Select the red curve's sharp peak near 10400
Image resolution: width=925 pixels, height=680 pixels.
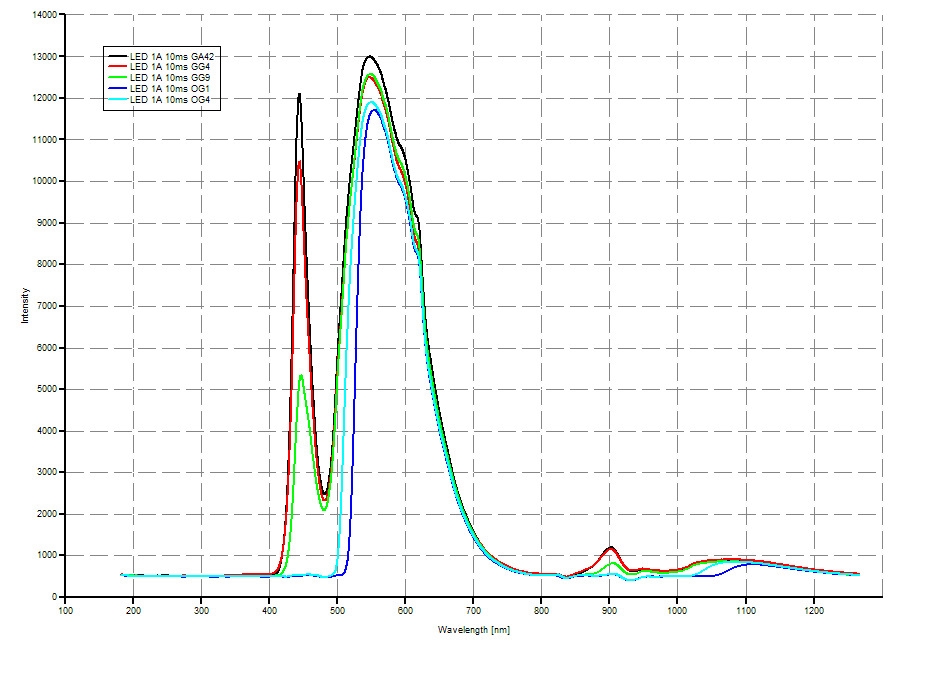click(299, 162)
